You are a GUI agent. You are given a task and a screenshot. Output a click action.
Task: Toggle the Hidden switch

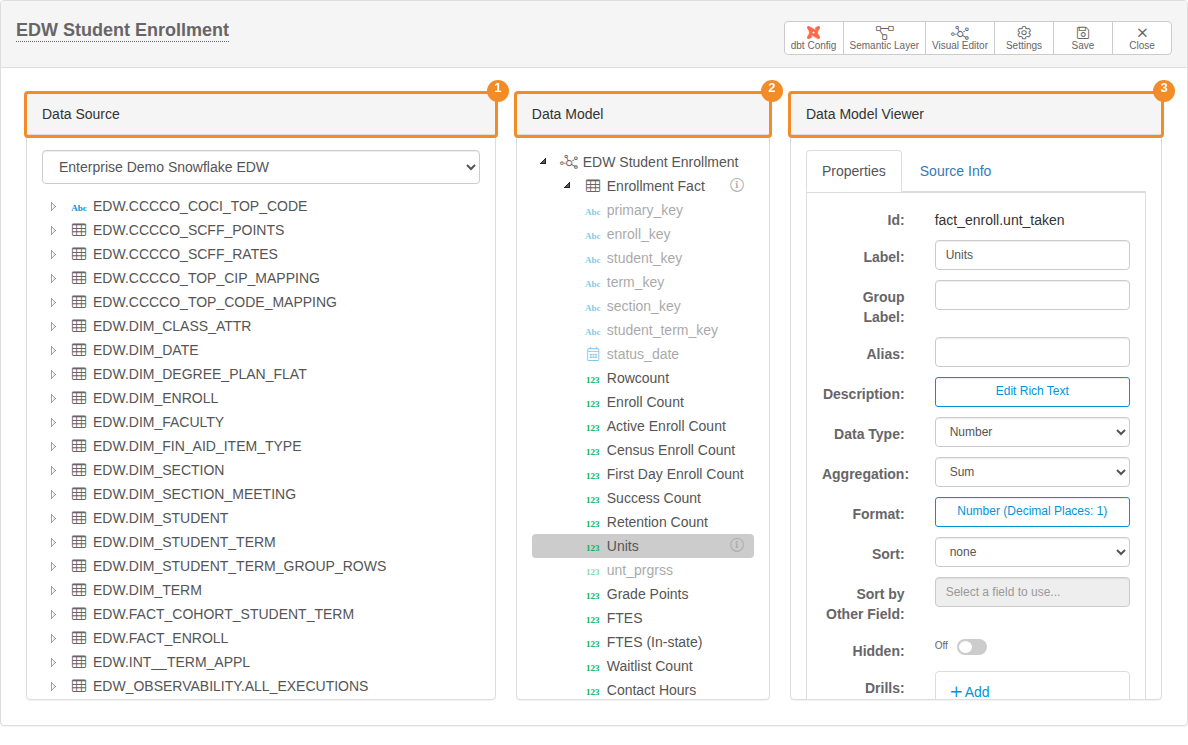(x=971, y=646)
